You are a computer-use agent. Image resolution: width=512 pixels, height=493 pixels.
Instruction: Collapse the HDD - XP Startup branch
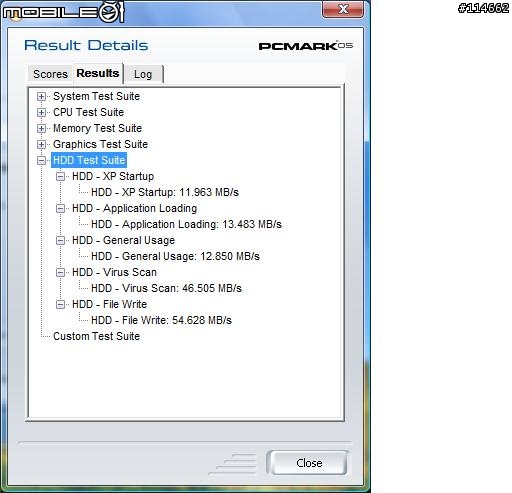pyautogui.click(x=60, y=177)
